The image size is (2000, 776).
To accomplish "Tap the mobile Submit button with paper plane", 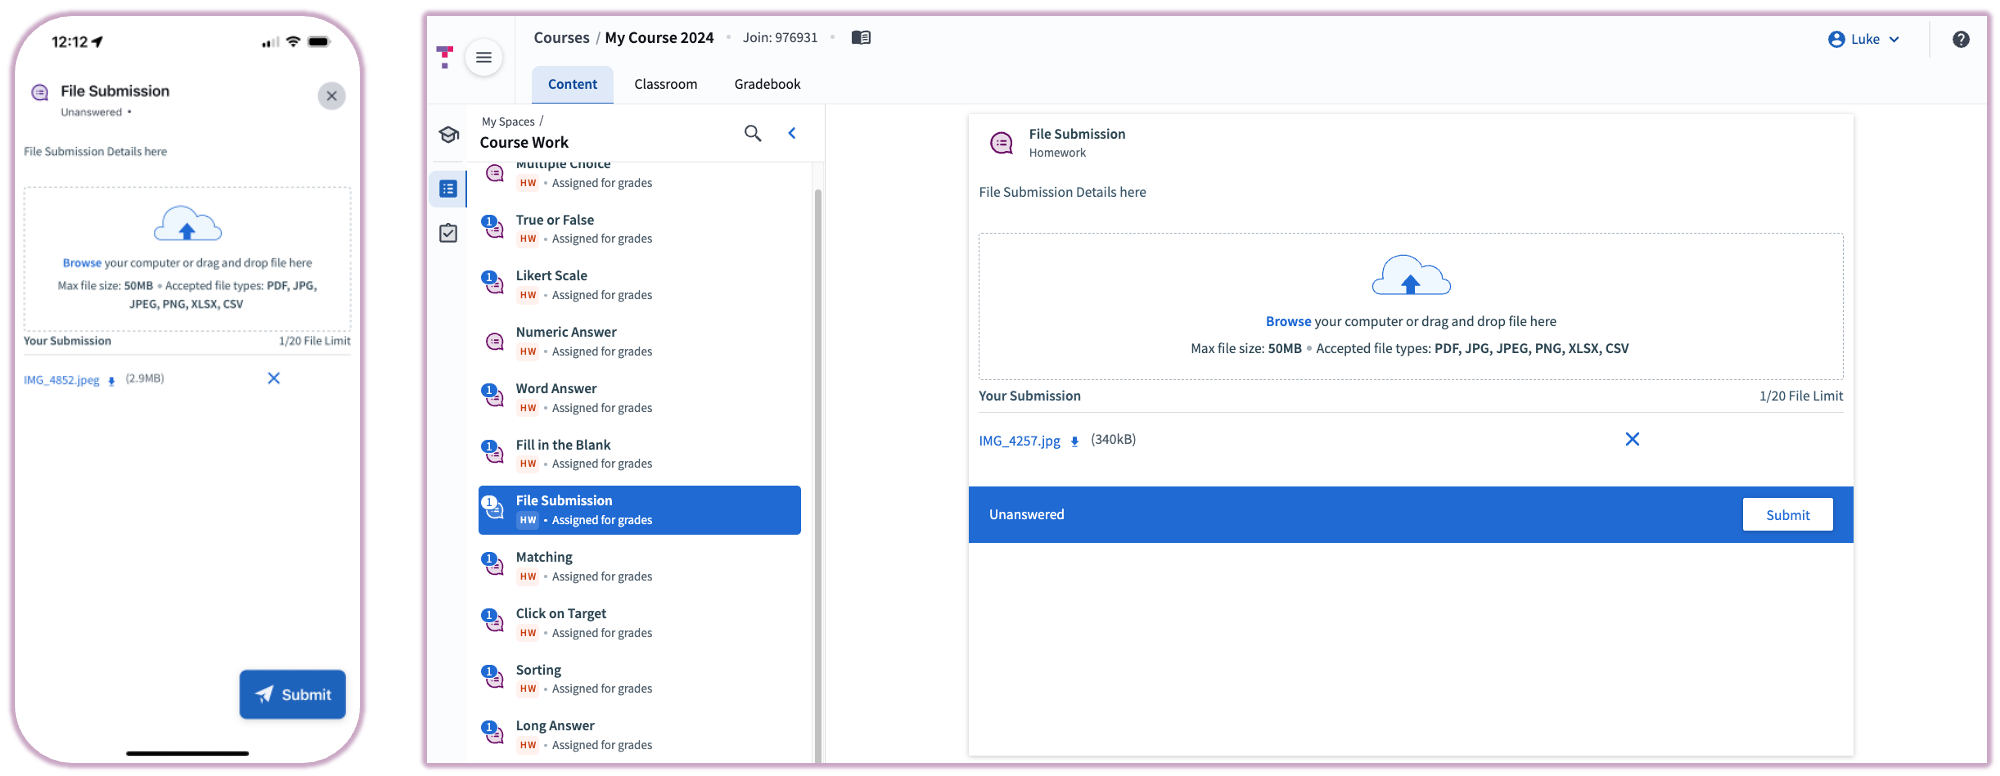I will click(x=292, y=694).
